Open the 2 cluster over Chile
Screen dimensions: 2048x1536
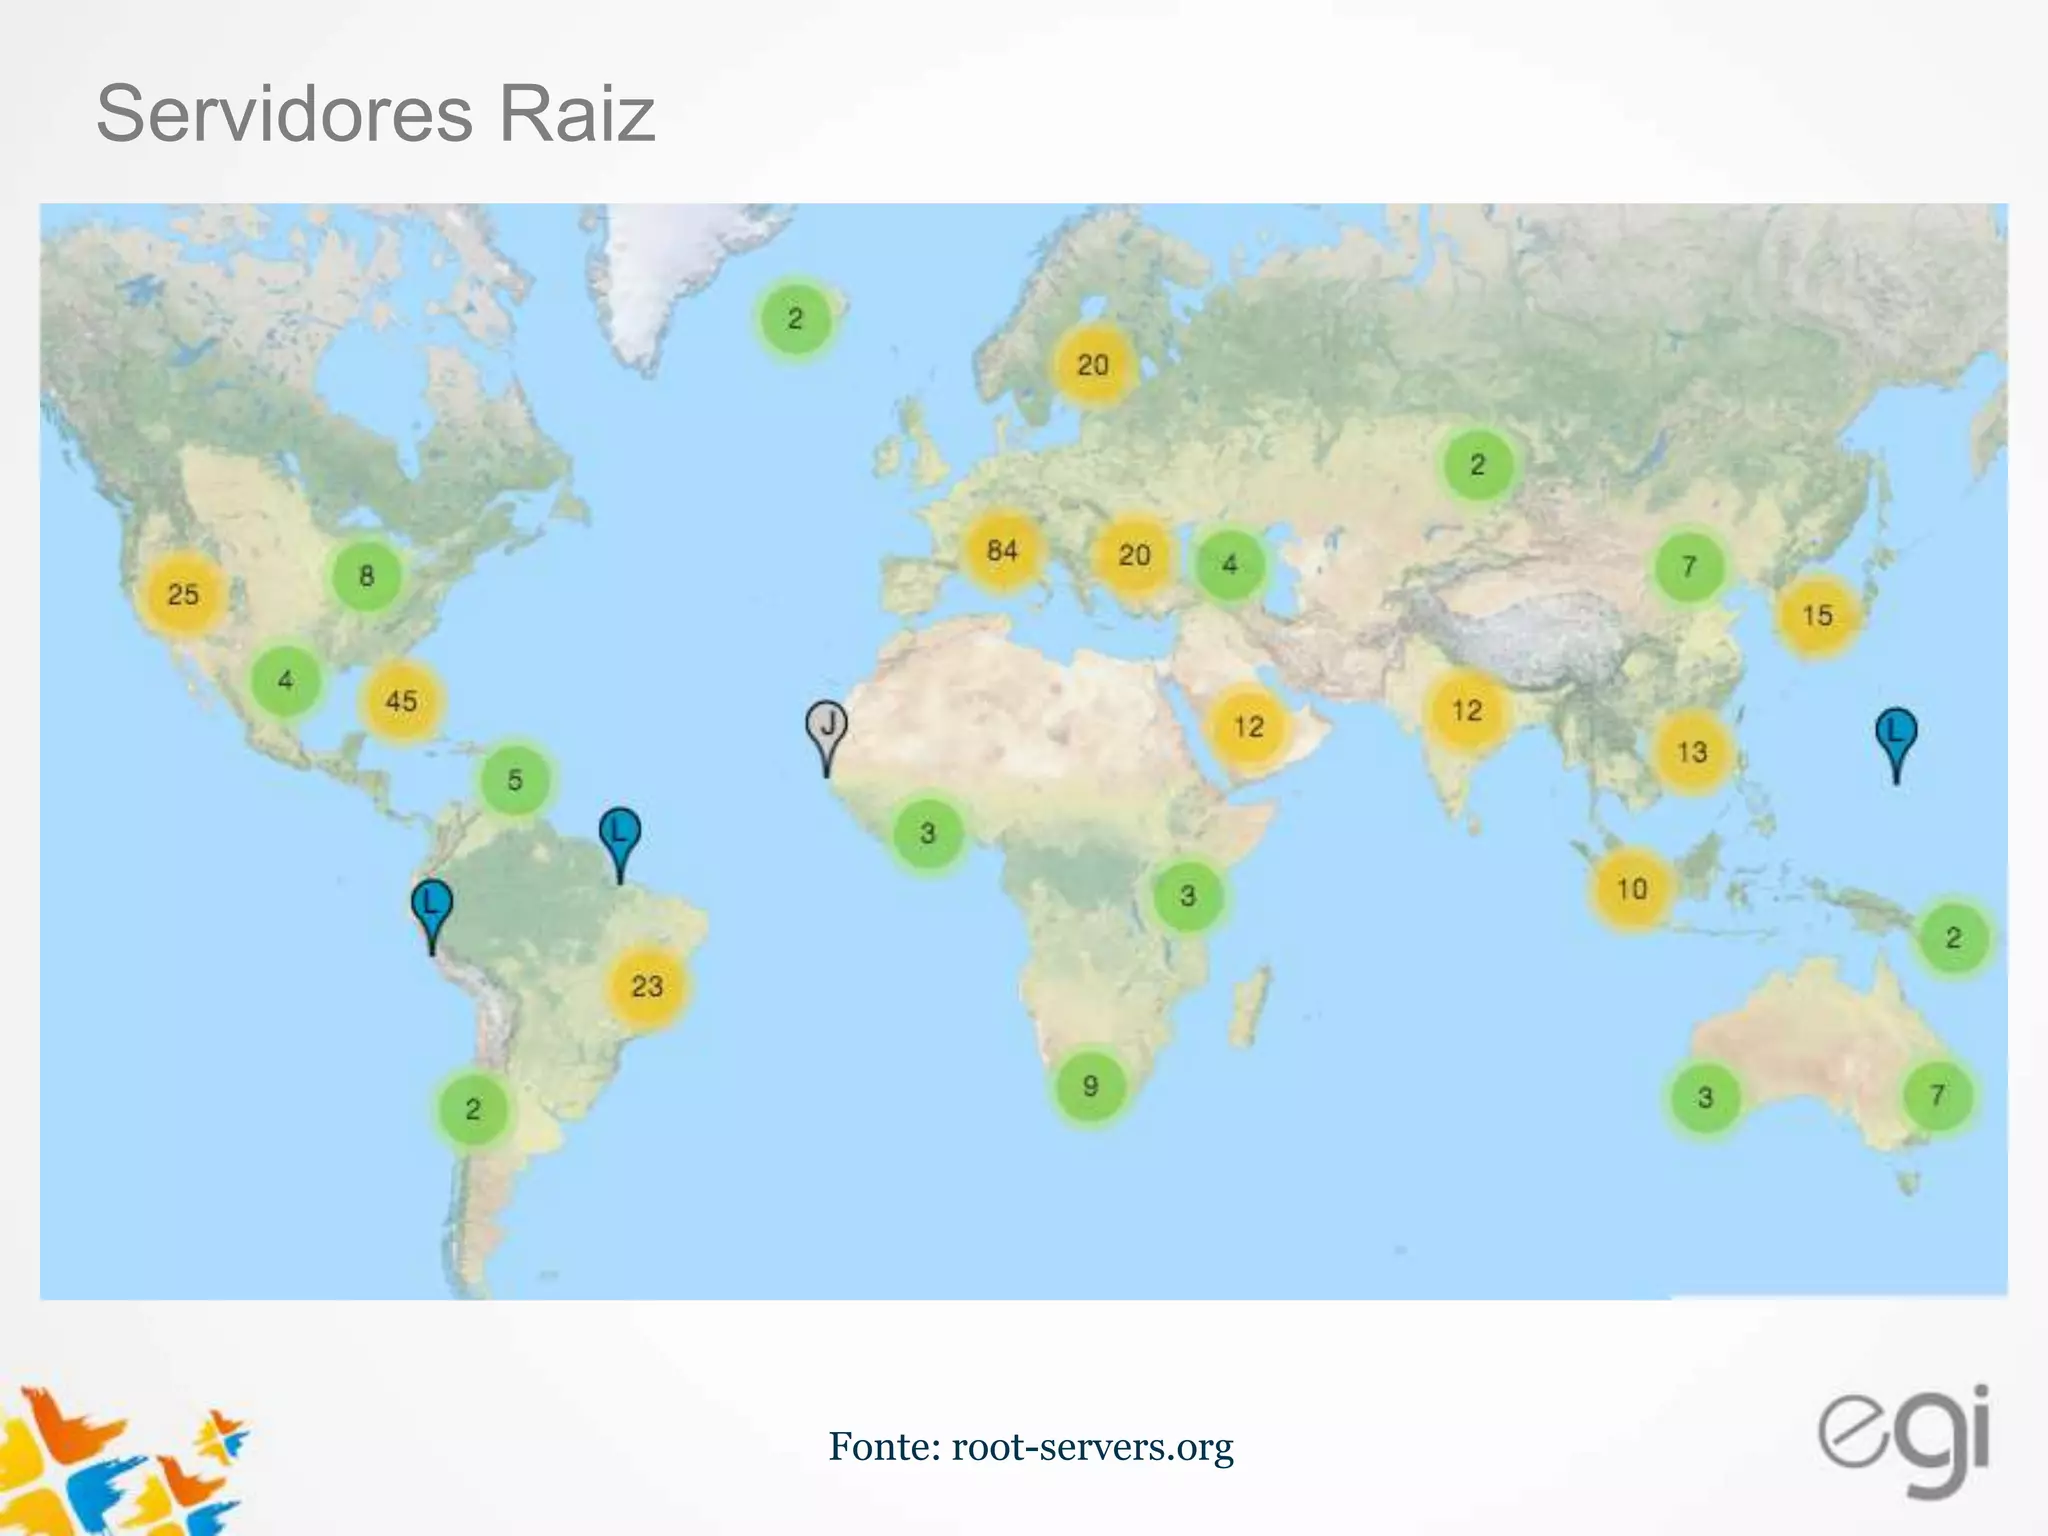[x=473, y=1109]
